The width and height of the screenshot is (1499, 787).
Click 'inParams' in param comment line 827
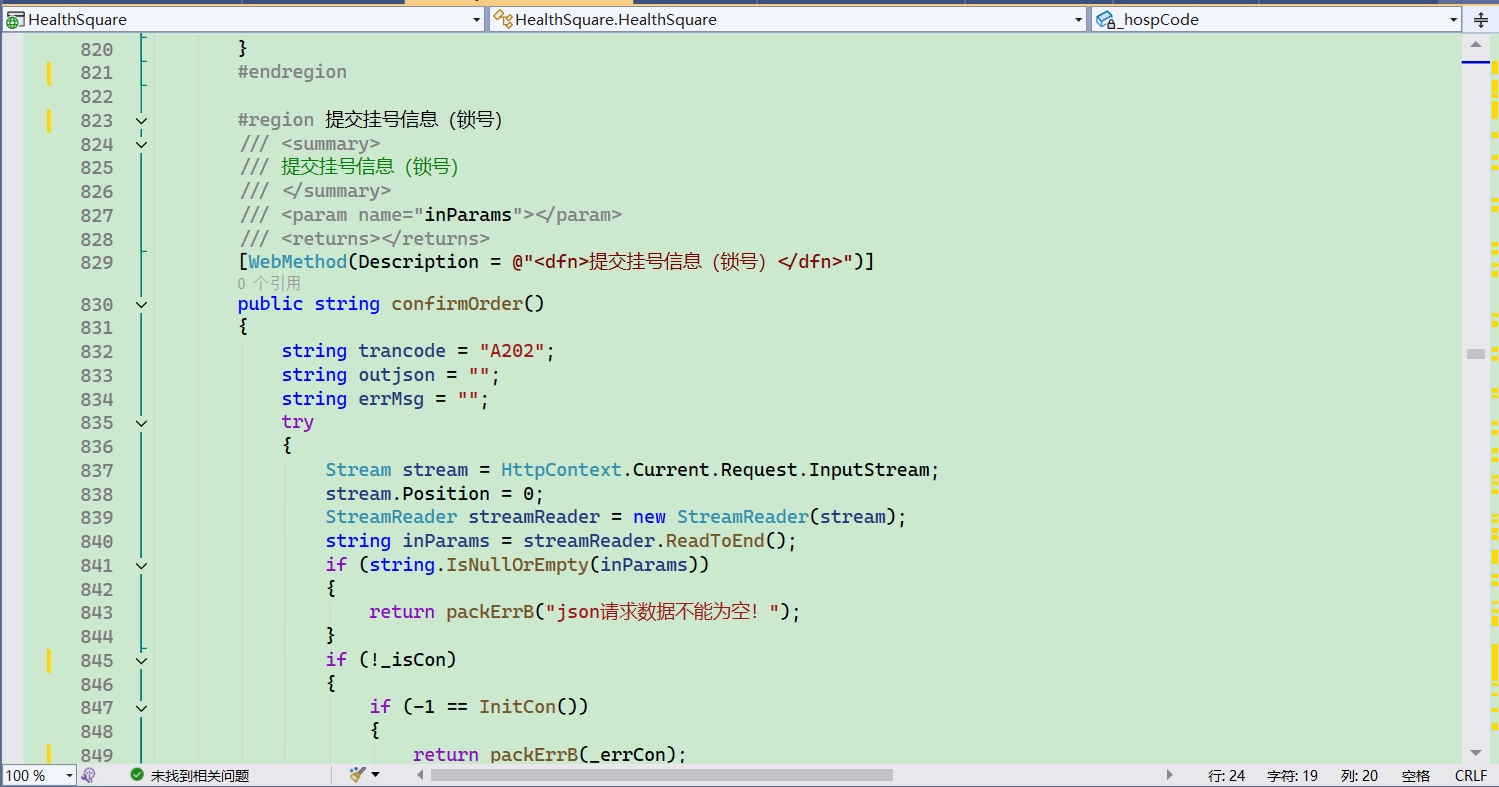[468, 215]
